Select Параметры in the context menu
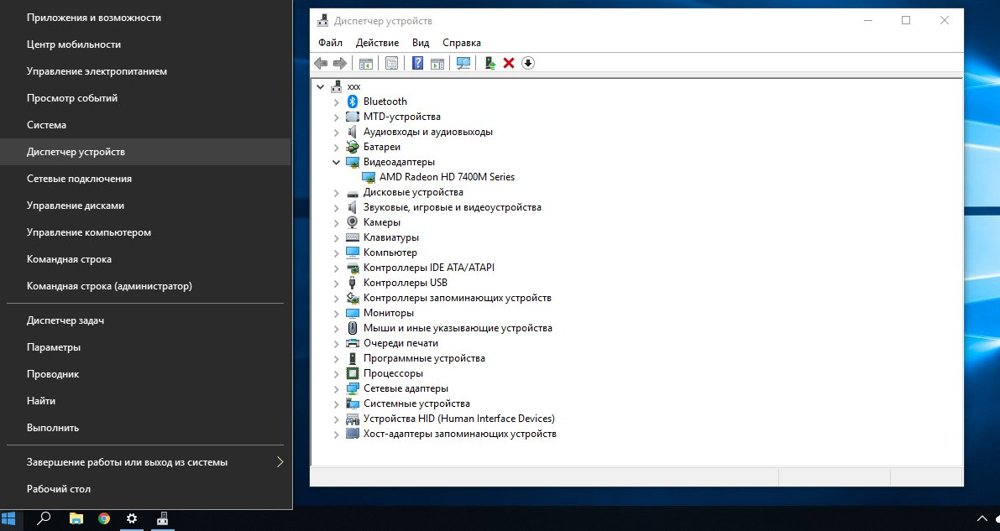Screen dimensions: 1000x531 coord(146,347)
